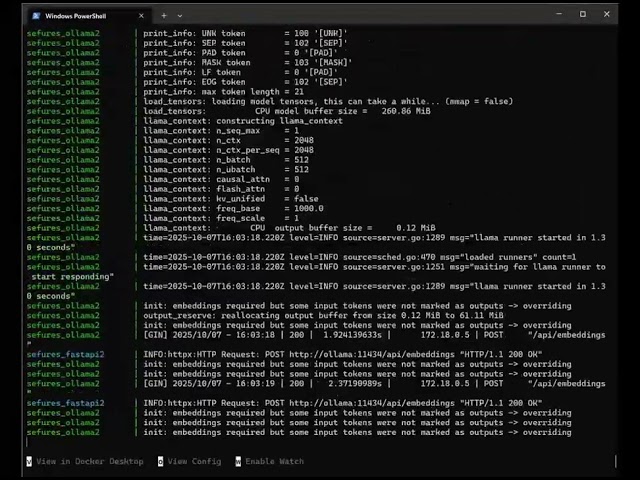Click the 'w' key badge for Enable Watch

coord(238,461)
